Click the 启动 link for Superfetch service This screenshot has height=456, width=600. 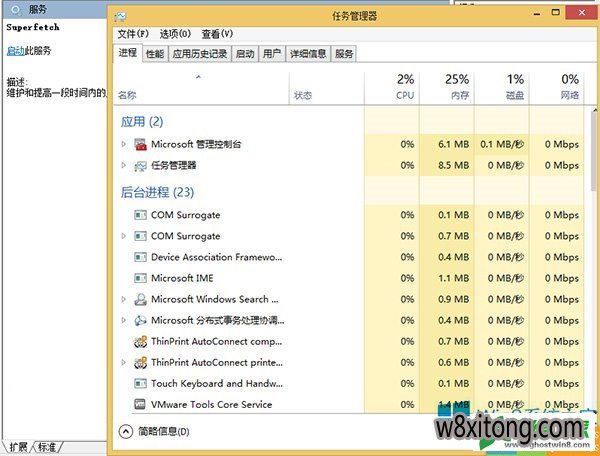pyautogui.click(x=13, y=50)
